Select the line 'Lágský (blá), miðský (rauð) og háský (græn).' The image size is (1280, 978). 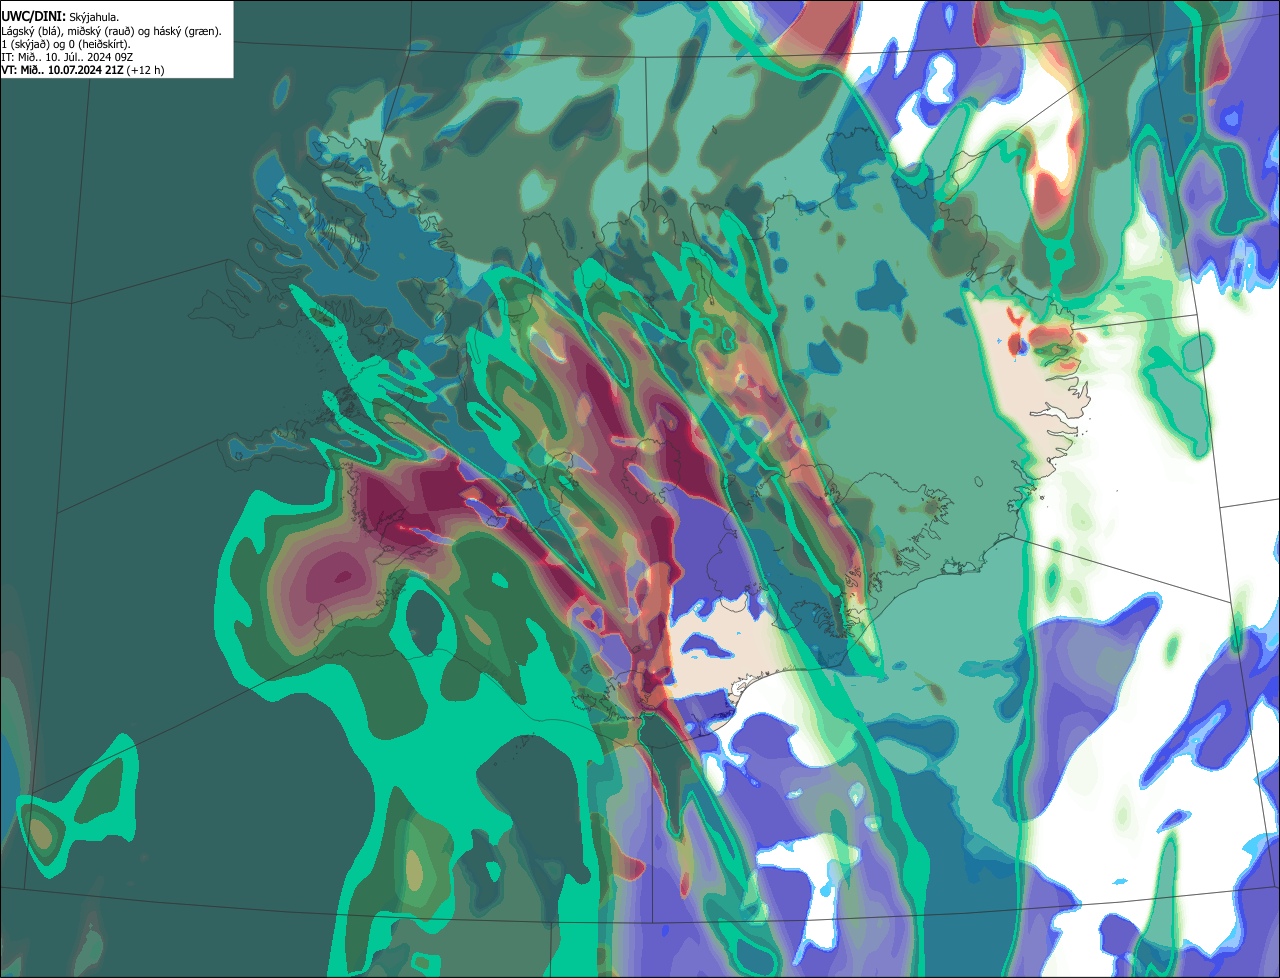point(112,31)
